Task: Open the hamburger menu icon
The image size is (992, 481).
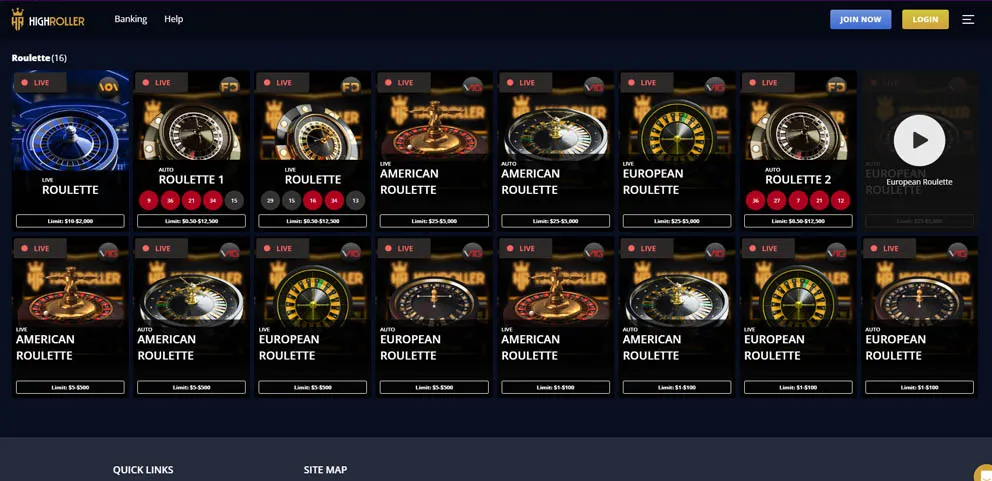Action: (x=968, y=20)
